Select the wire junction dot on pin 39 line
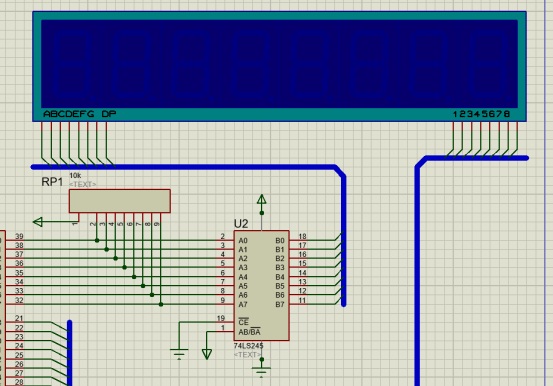 pos(97,241)
